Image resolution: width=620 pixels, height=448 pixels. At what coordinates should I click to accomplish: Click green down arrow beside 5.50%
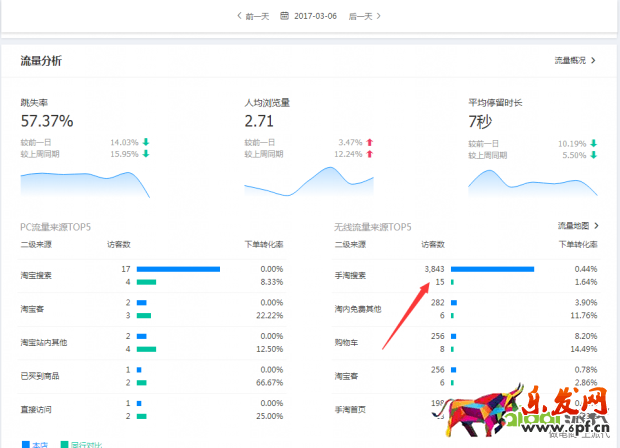tap(594, 155)
